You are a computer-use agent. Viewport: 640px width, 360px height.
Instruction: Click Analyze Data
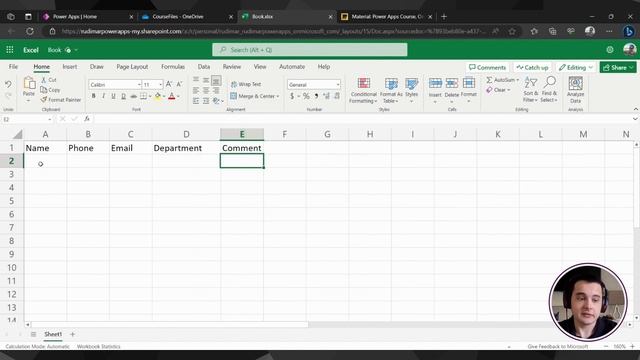coord(576,89)
